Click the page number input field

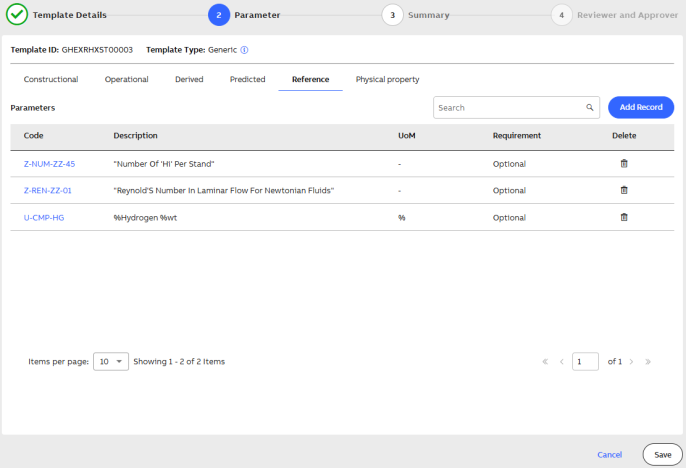pyautogui.click(x=585, y=361)
